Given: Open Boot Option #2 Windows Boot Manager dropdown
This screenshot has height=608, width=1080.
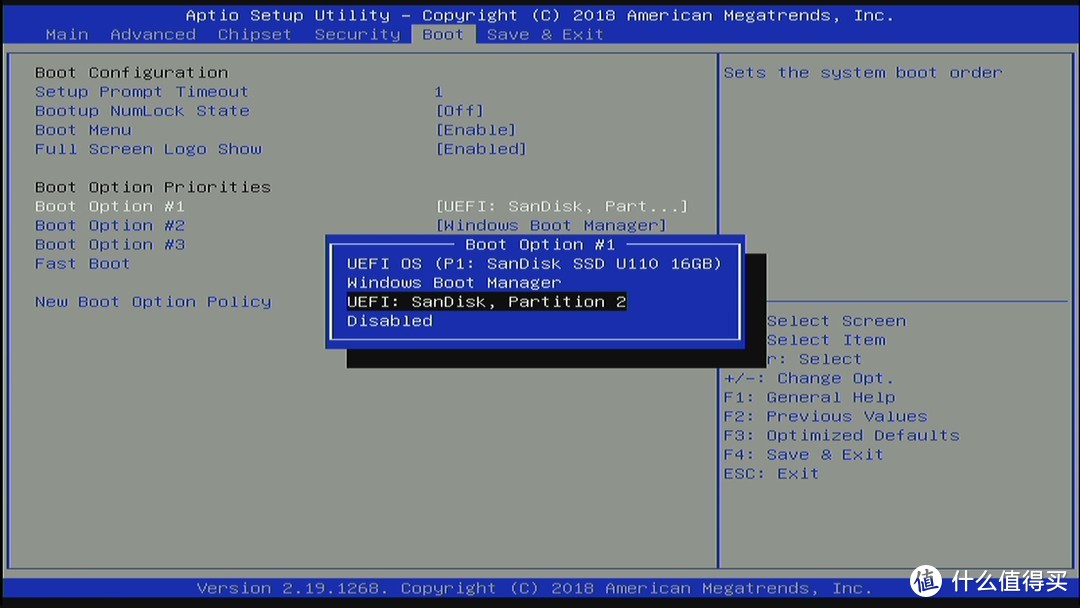Looking at the screenshot, I should coord(551,226).
